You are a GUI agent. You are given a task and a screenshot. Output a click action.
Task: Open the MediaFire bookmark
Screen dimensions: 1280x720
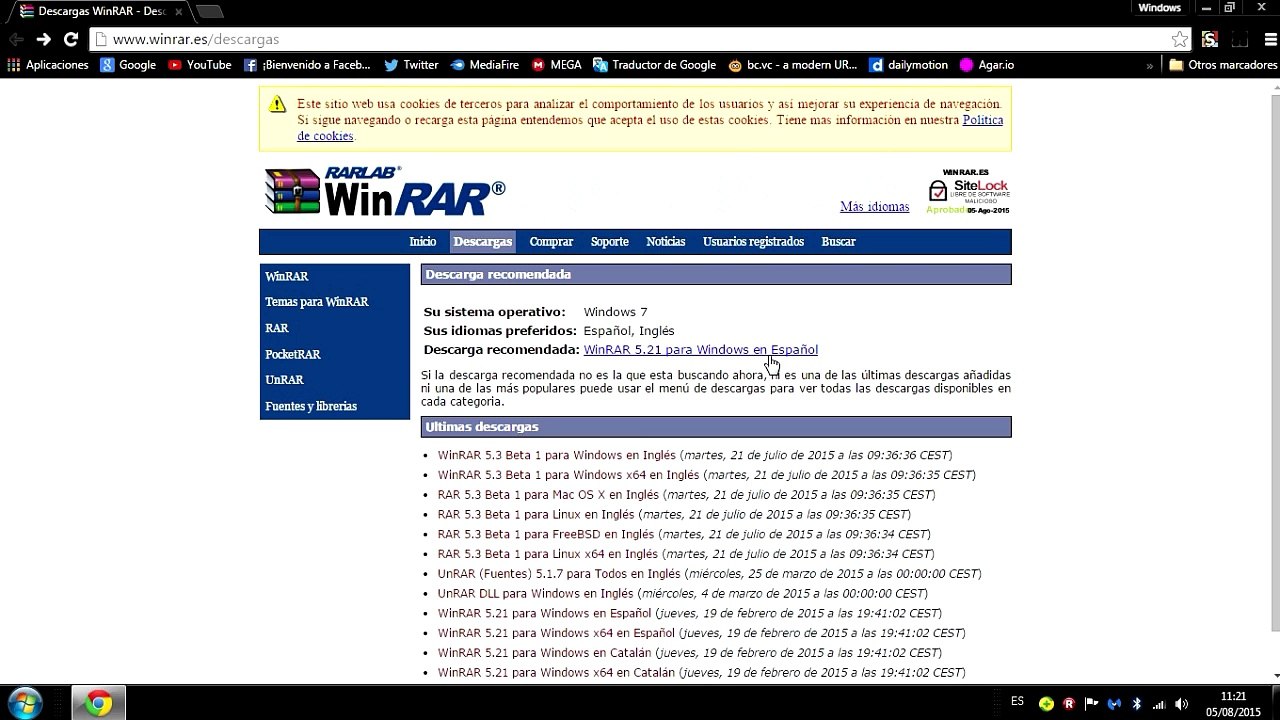485,65
